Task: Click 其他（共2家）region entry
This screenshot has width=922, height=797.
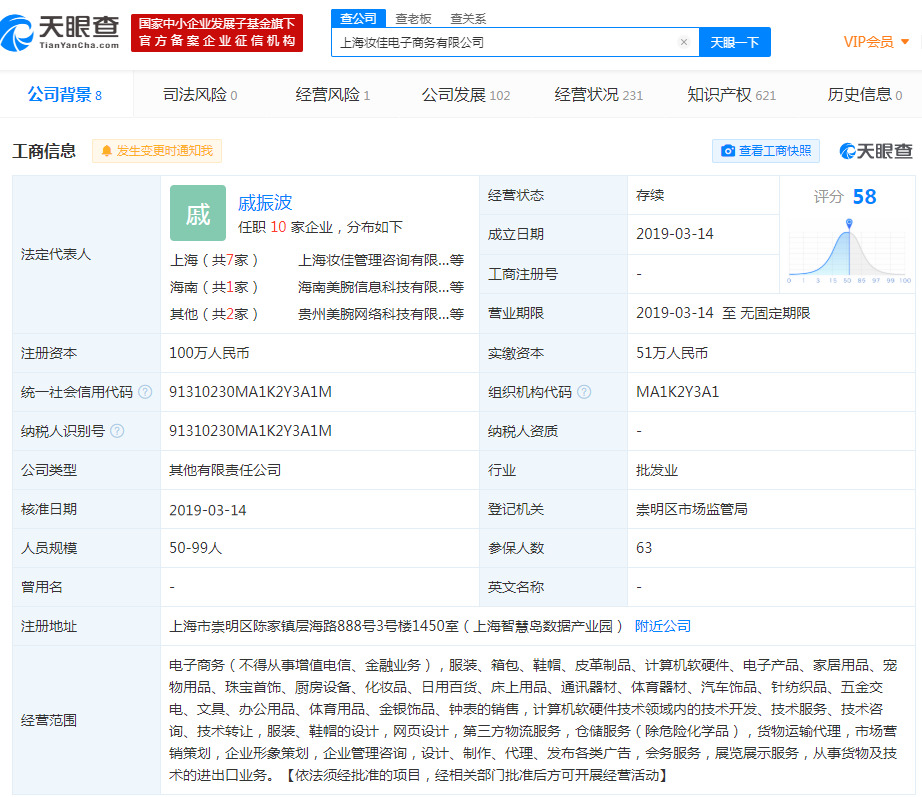Action: tap(214, 314)
